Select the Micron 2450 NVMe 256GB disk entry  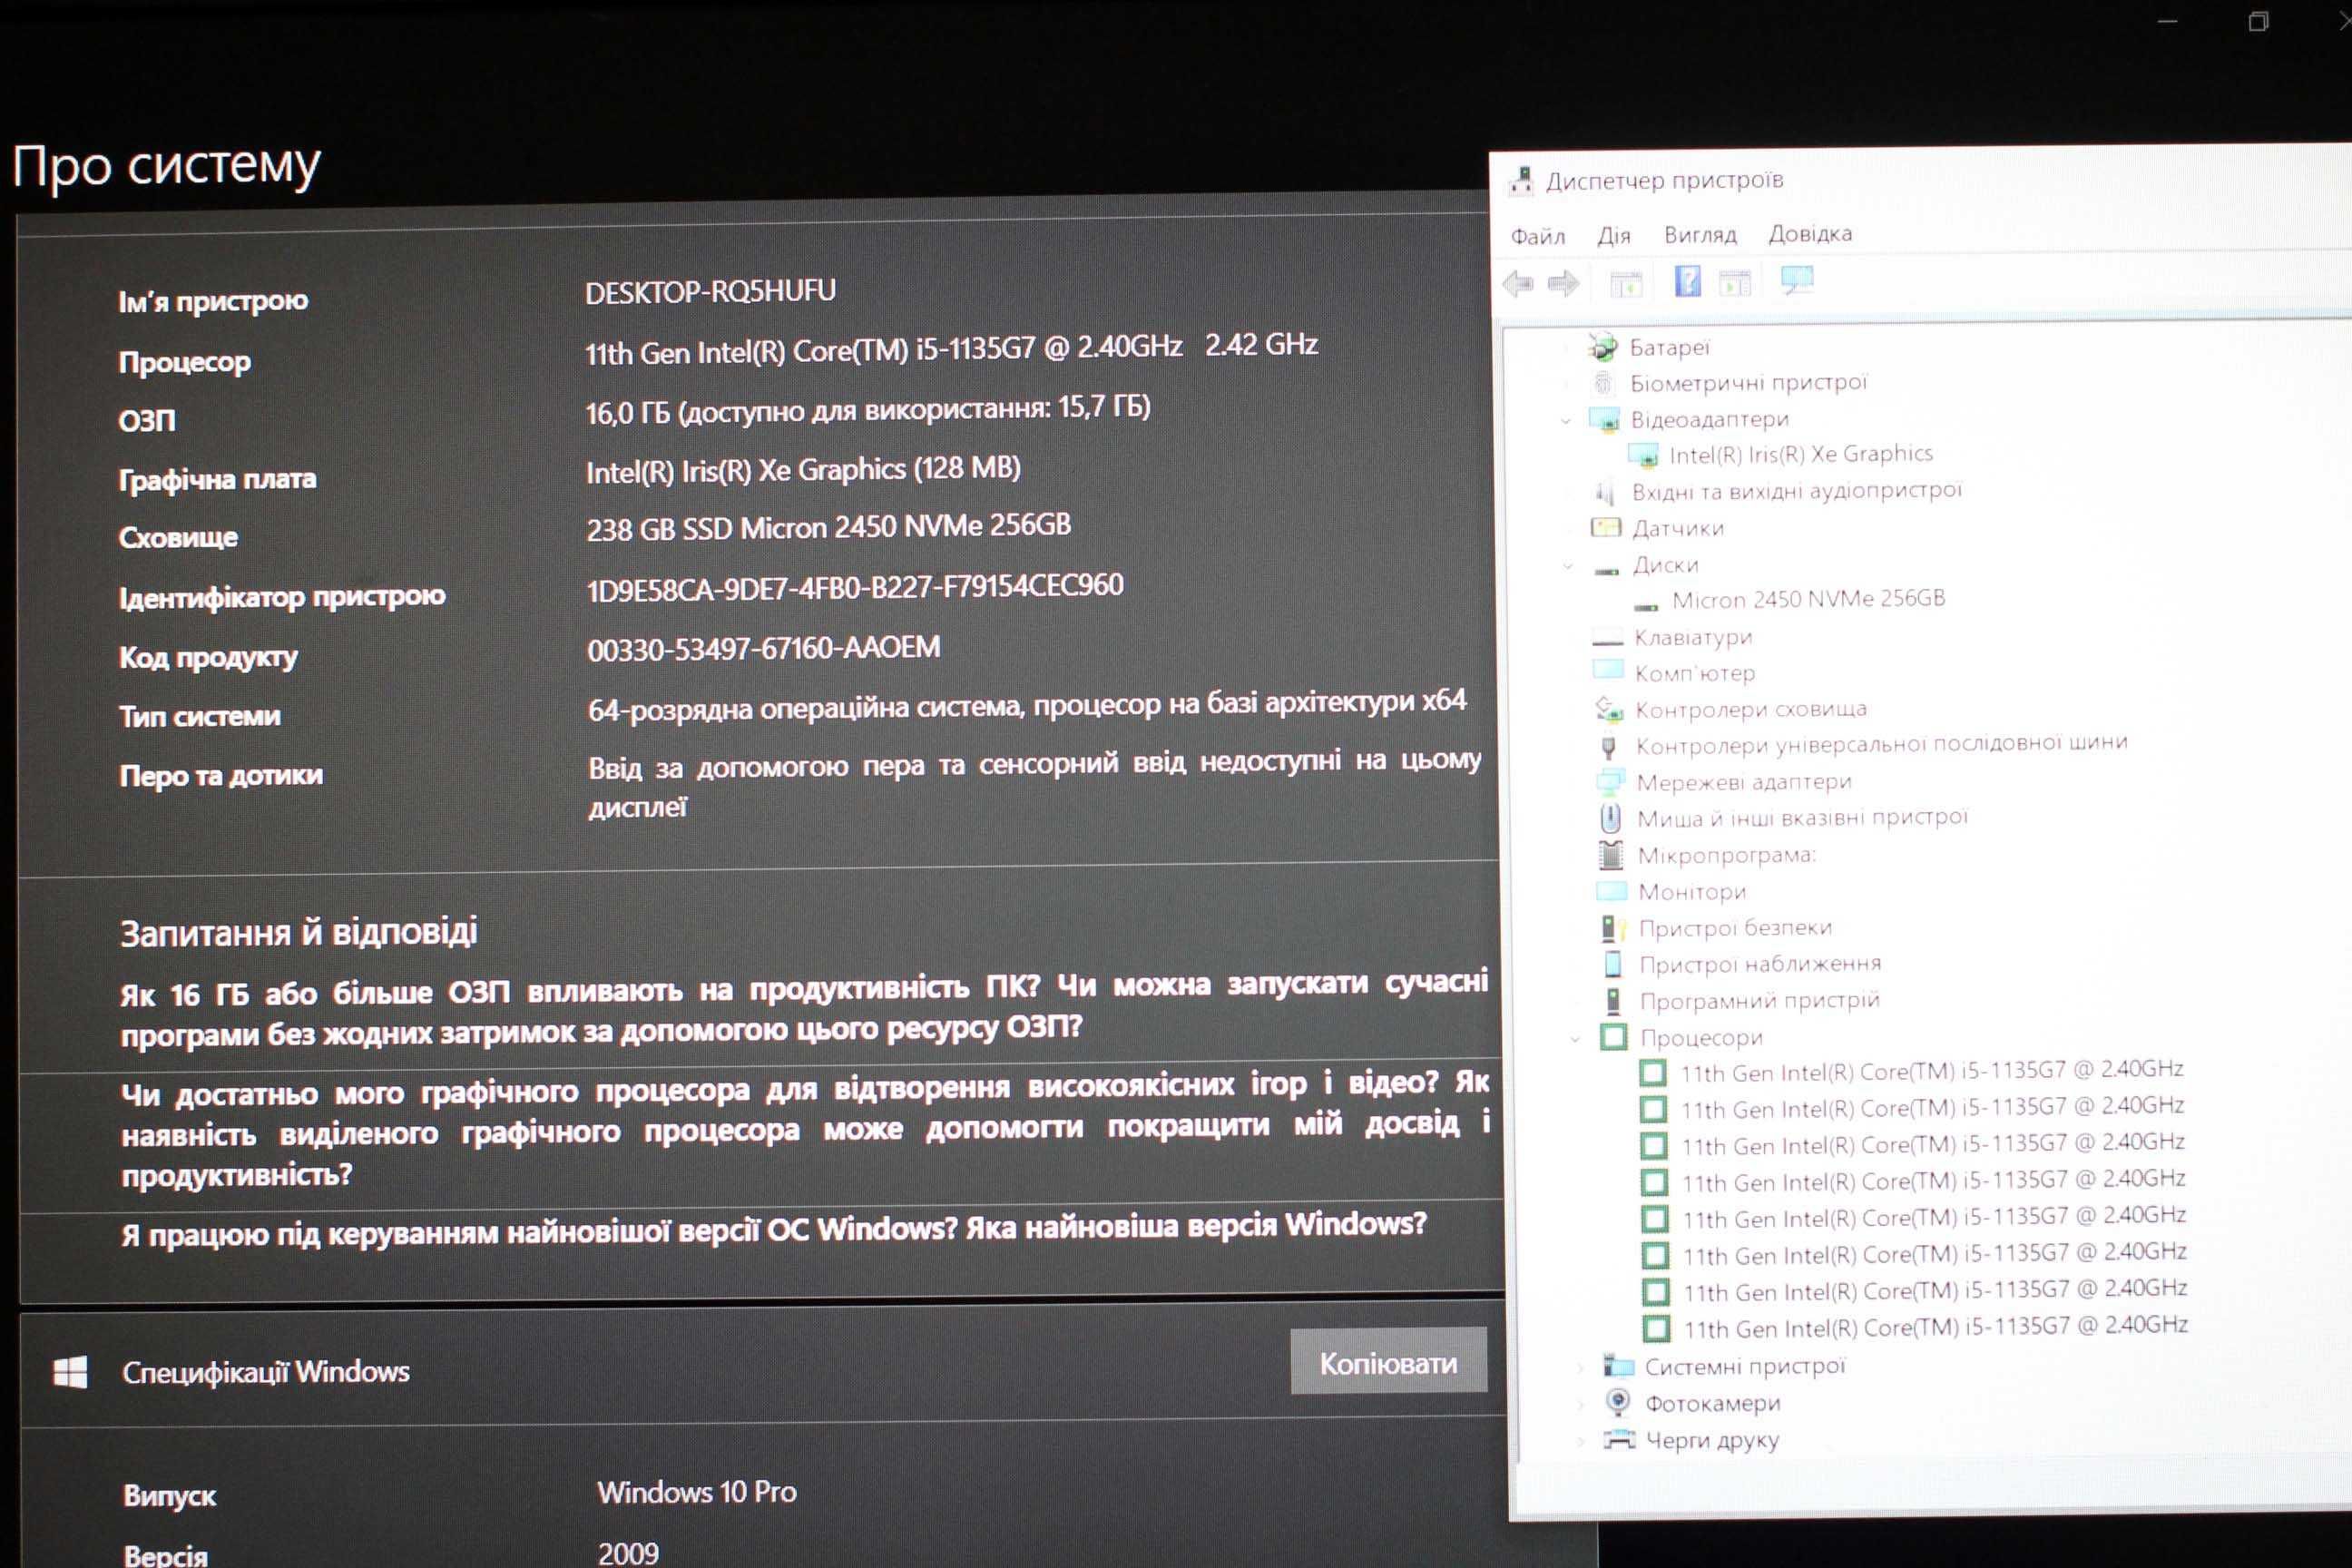1808,600
